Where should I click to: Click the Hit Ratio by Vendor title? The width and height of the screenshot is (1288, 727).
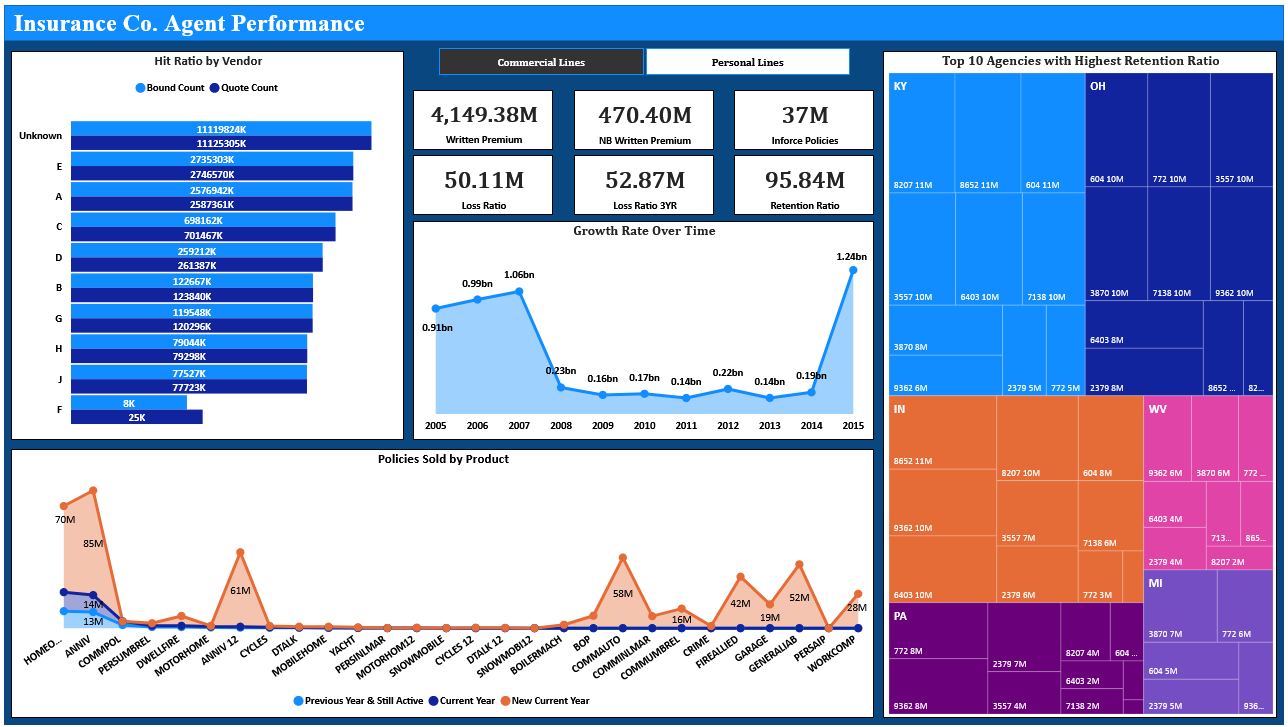[x=208, y=61]
